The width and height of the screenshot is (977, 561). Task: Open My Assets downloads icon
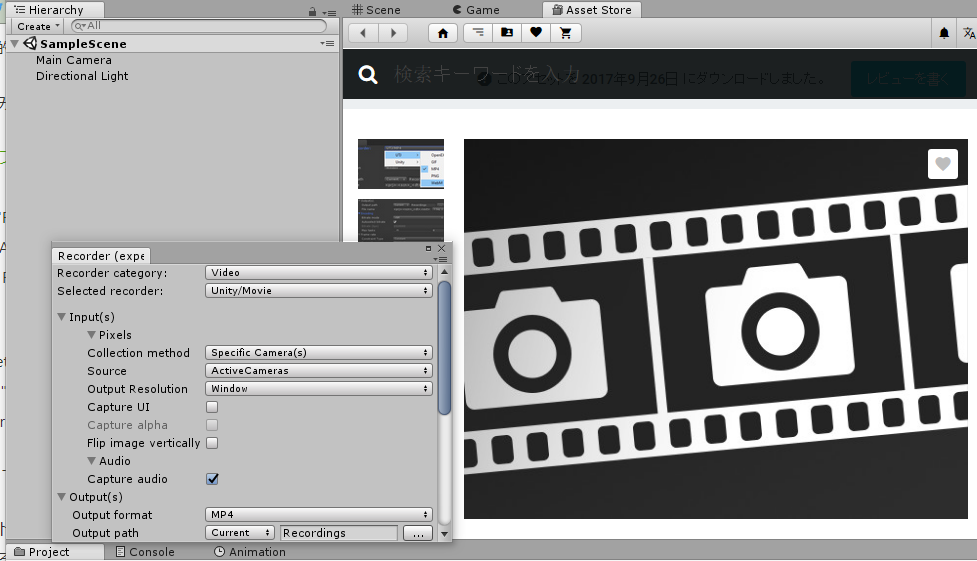pyautogui.click(x=507, y=33)
